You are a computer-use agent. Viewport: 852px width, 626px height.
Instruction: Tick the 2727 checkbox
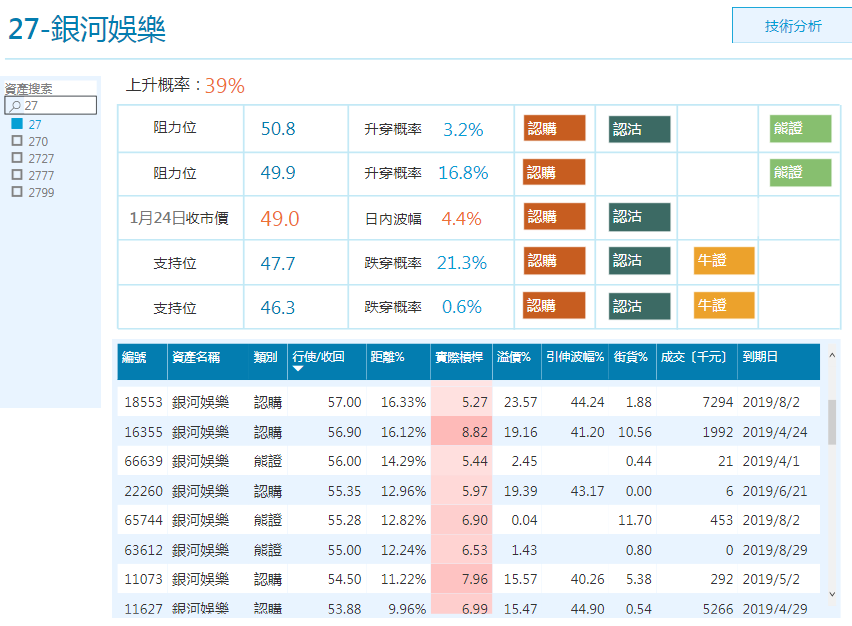[17, 158]
